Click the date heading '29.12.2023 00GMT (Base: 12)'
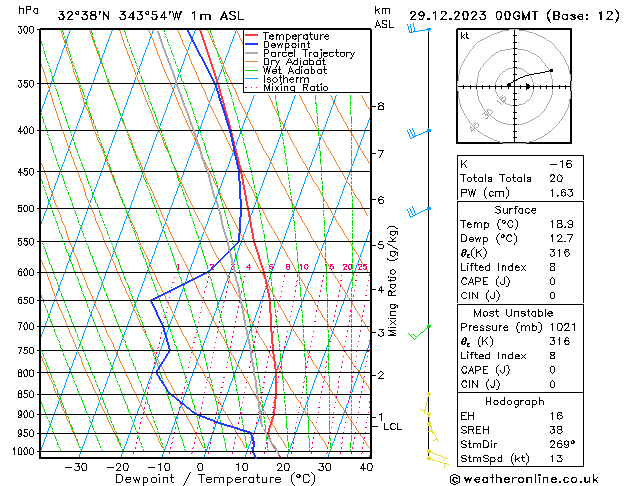The image size is (629, 486). coord(514,16)
